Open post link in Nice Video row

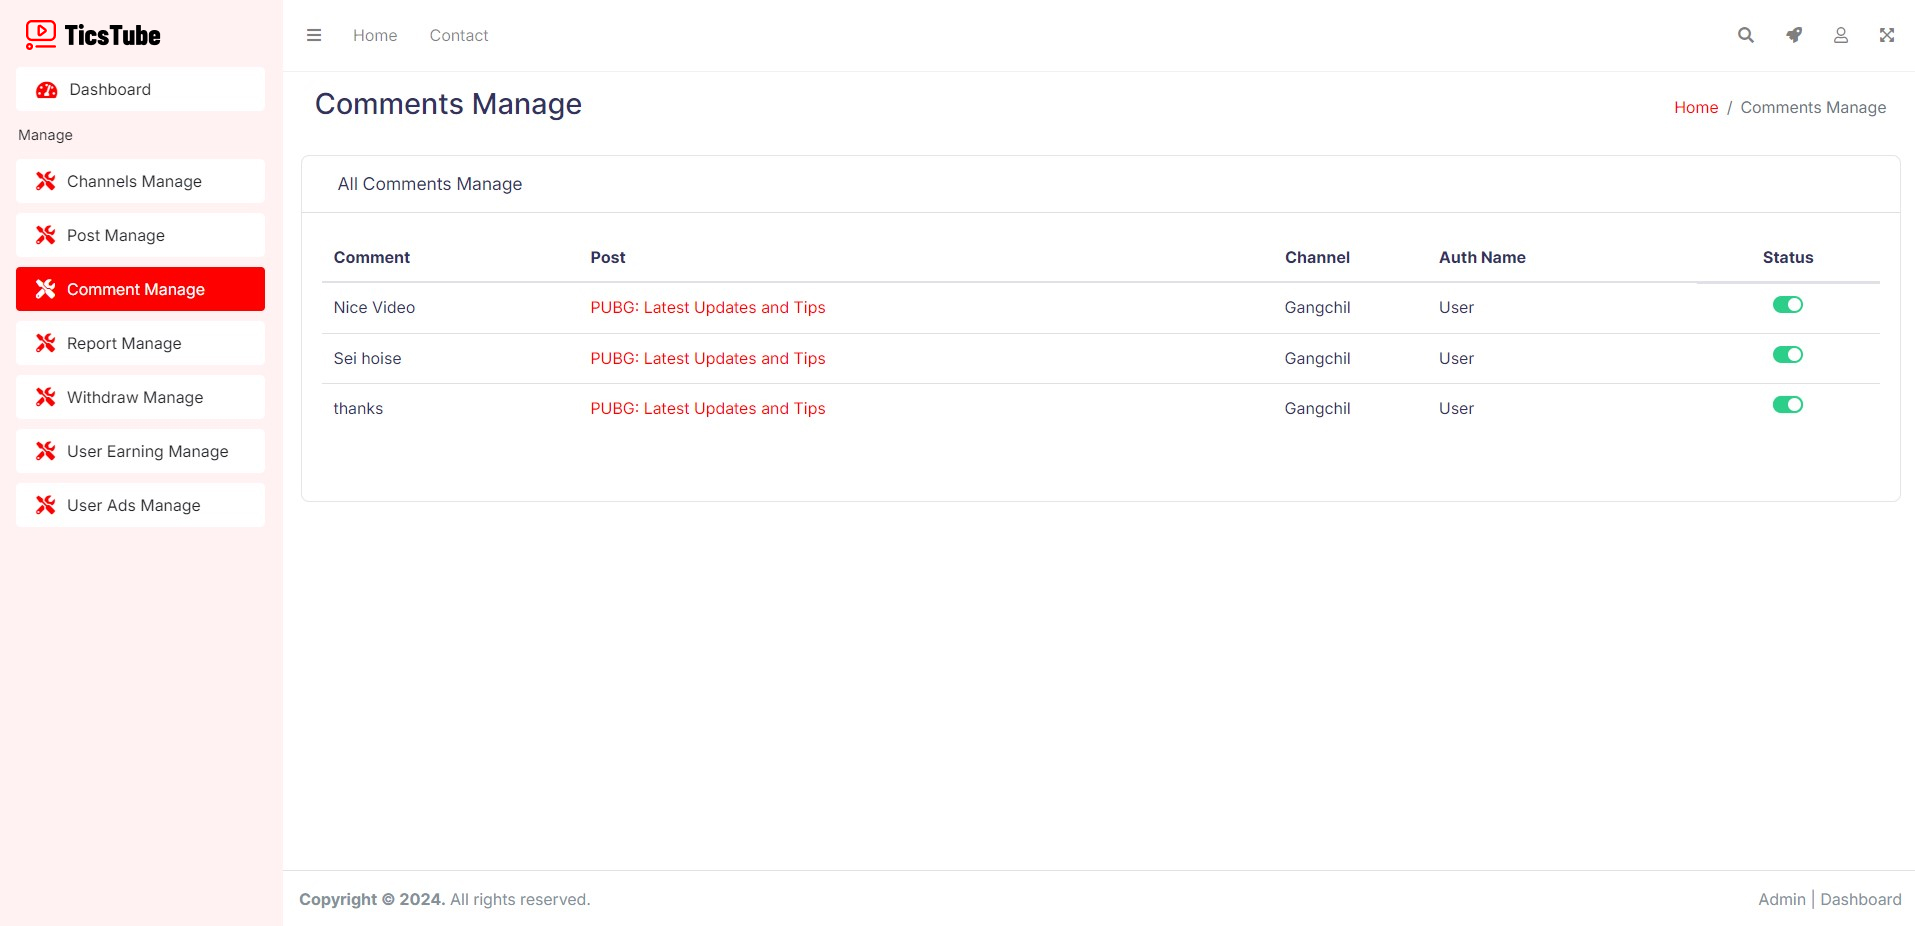point(707,308)
